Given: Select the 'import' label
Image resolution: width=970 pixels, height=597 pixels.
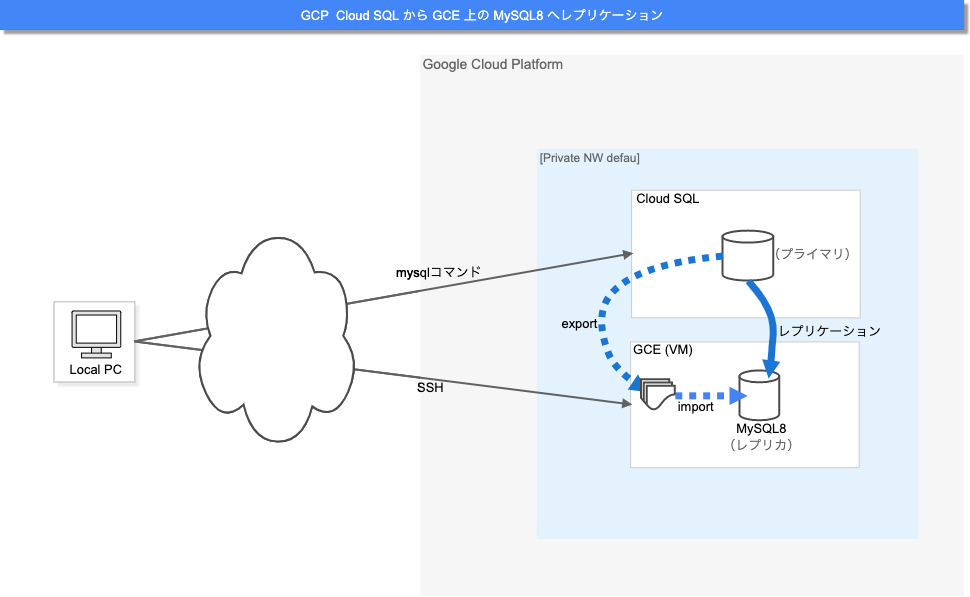Looking at the screenshot, I should point(695,406).
